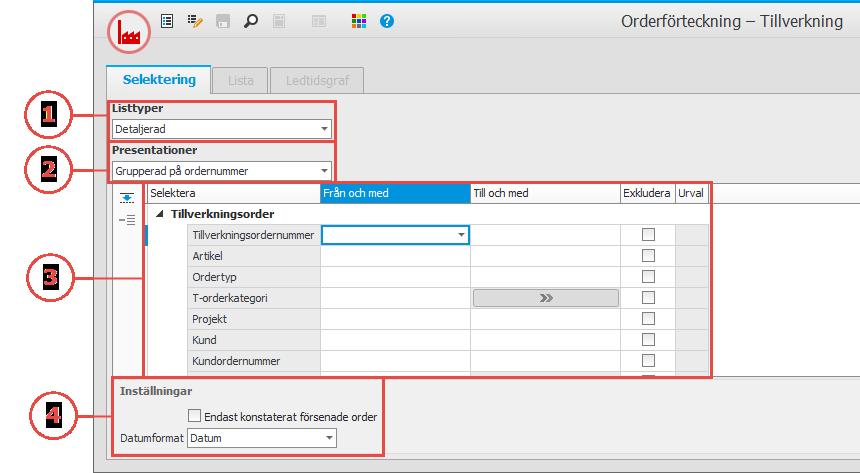Image resolution: width=860 pixels, height=473 pixels.
Task: Select the Projekt row label
Action: tap(253, 319)
